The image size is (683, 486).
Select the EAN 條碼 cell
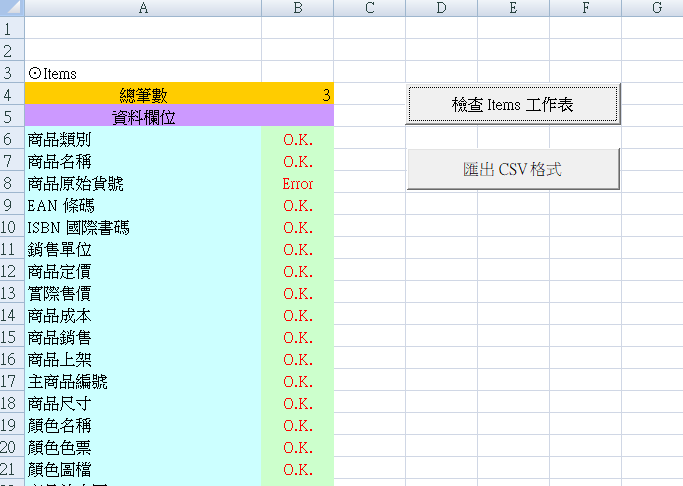143,204
